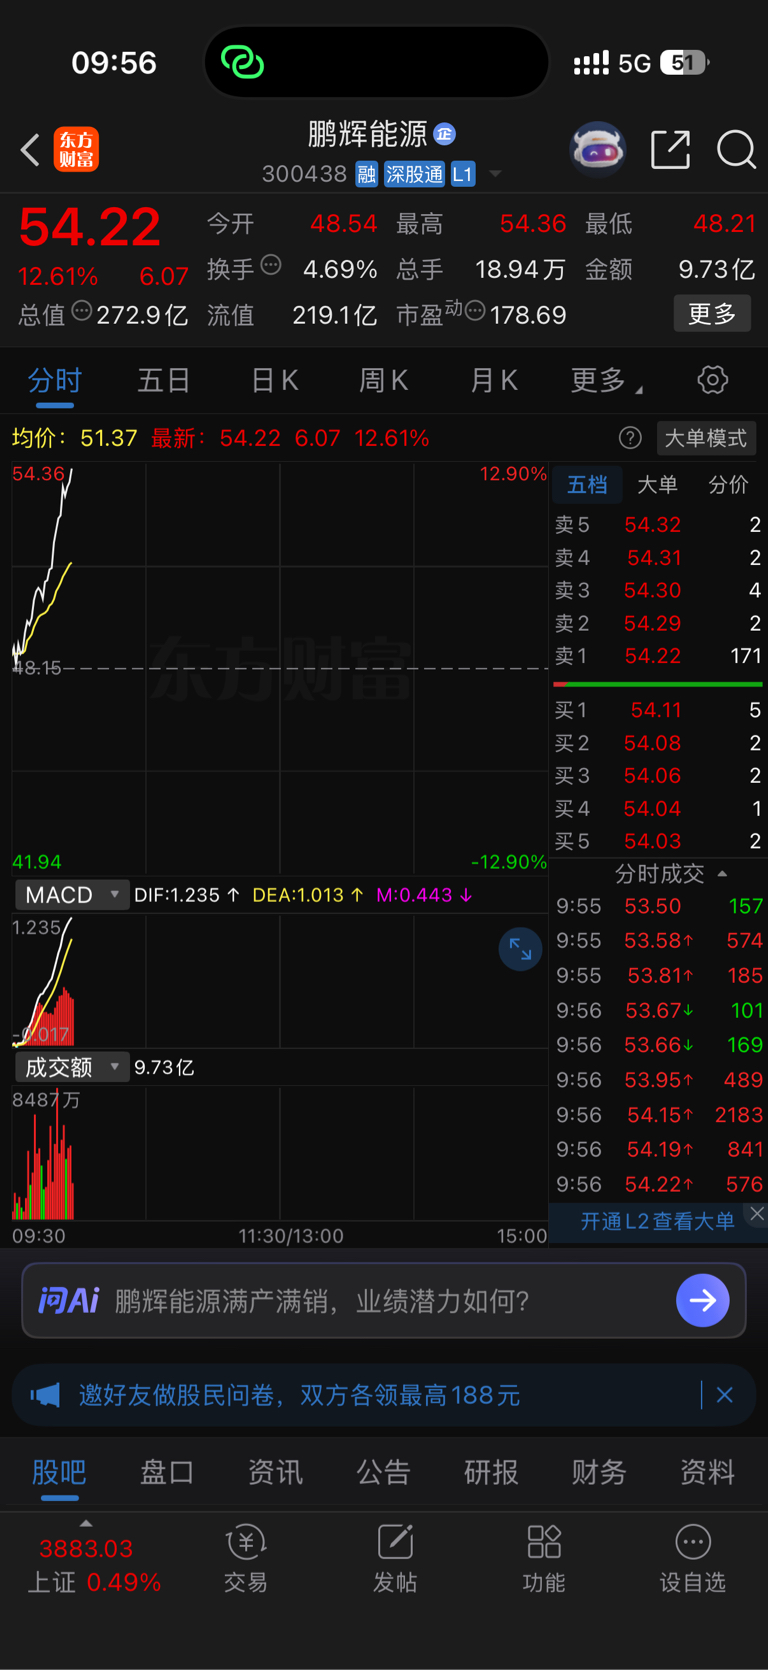Tap the L1 level badge
This screenshot has width=768, height=1670.
pyautogui.click(x=462, y=174)
